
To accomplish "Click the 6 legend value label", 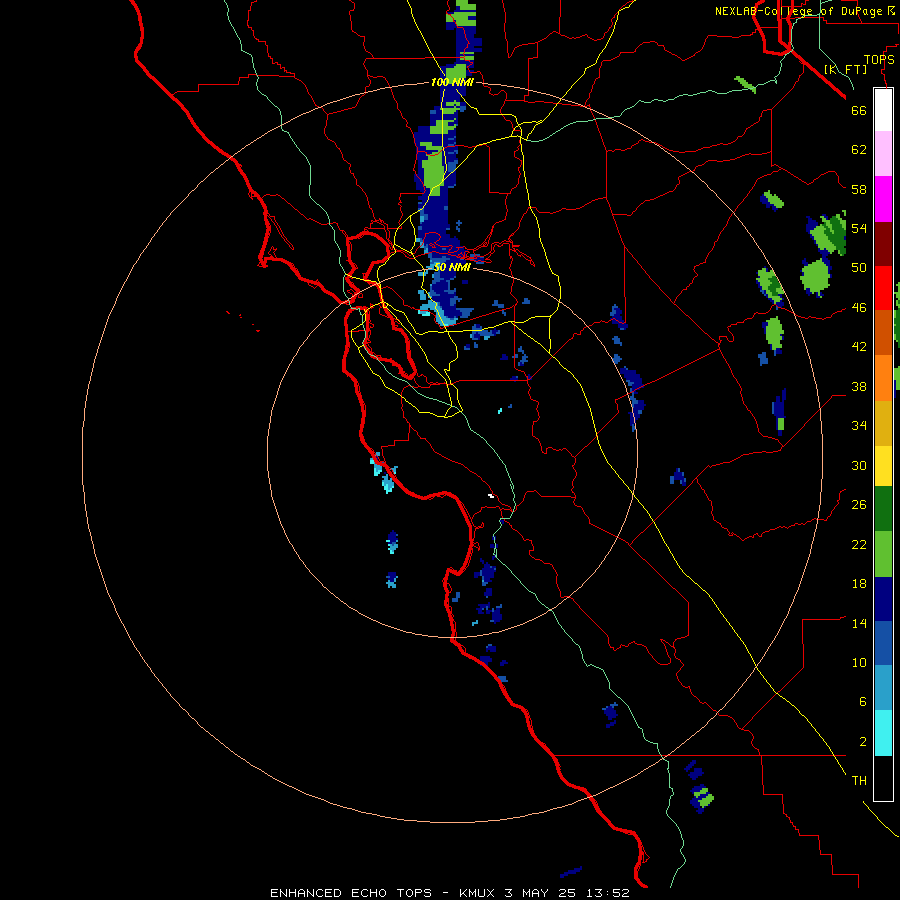I will pos(863,702).
